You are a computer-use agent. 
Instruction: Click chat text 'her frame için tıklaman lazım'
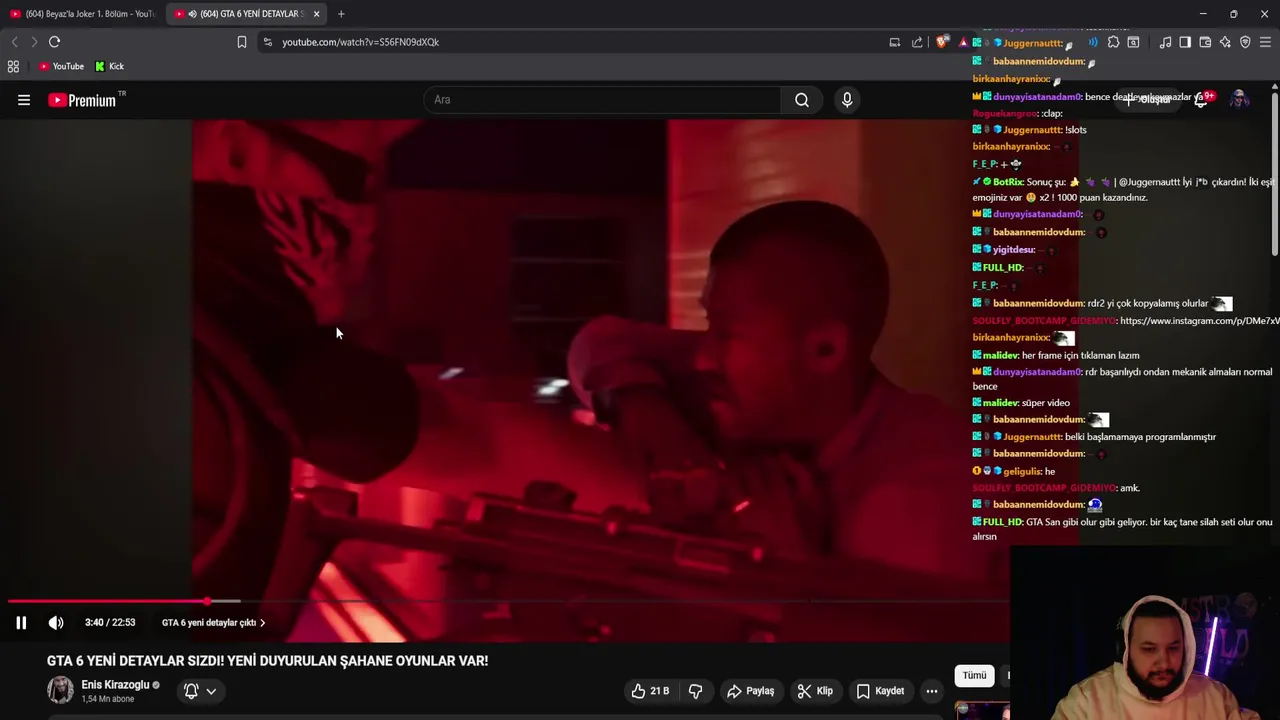point(1081,355)
